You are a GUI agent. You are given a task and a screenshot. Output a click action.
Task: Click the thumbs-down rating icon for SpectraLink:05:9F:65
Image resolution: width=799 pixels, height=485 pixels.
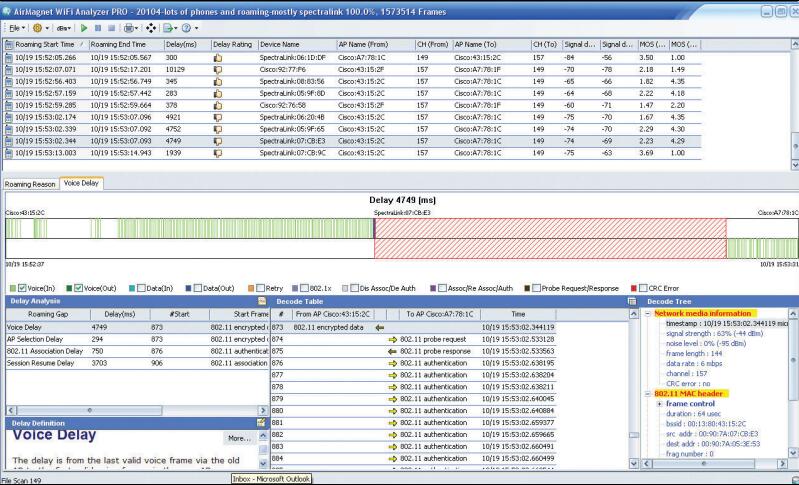pos(218,129)
